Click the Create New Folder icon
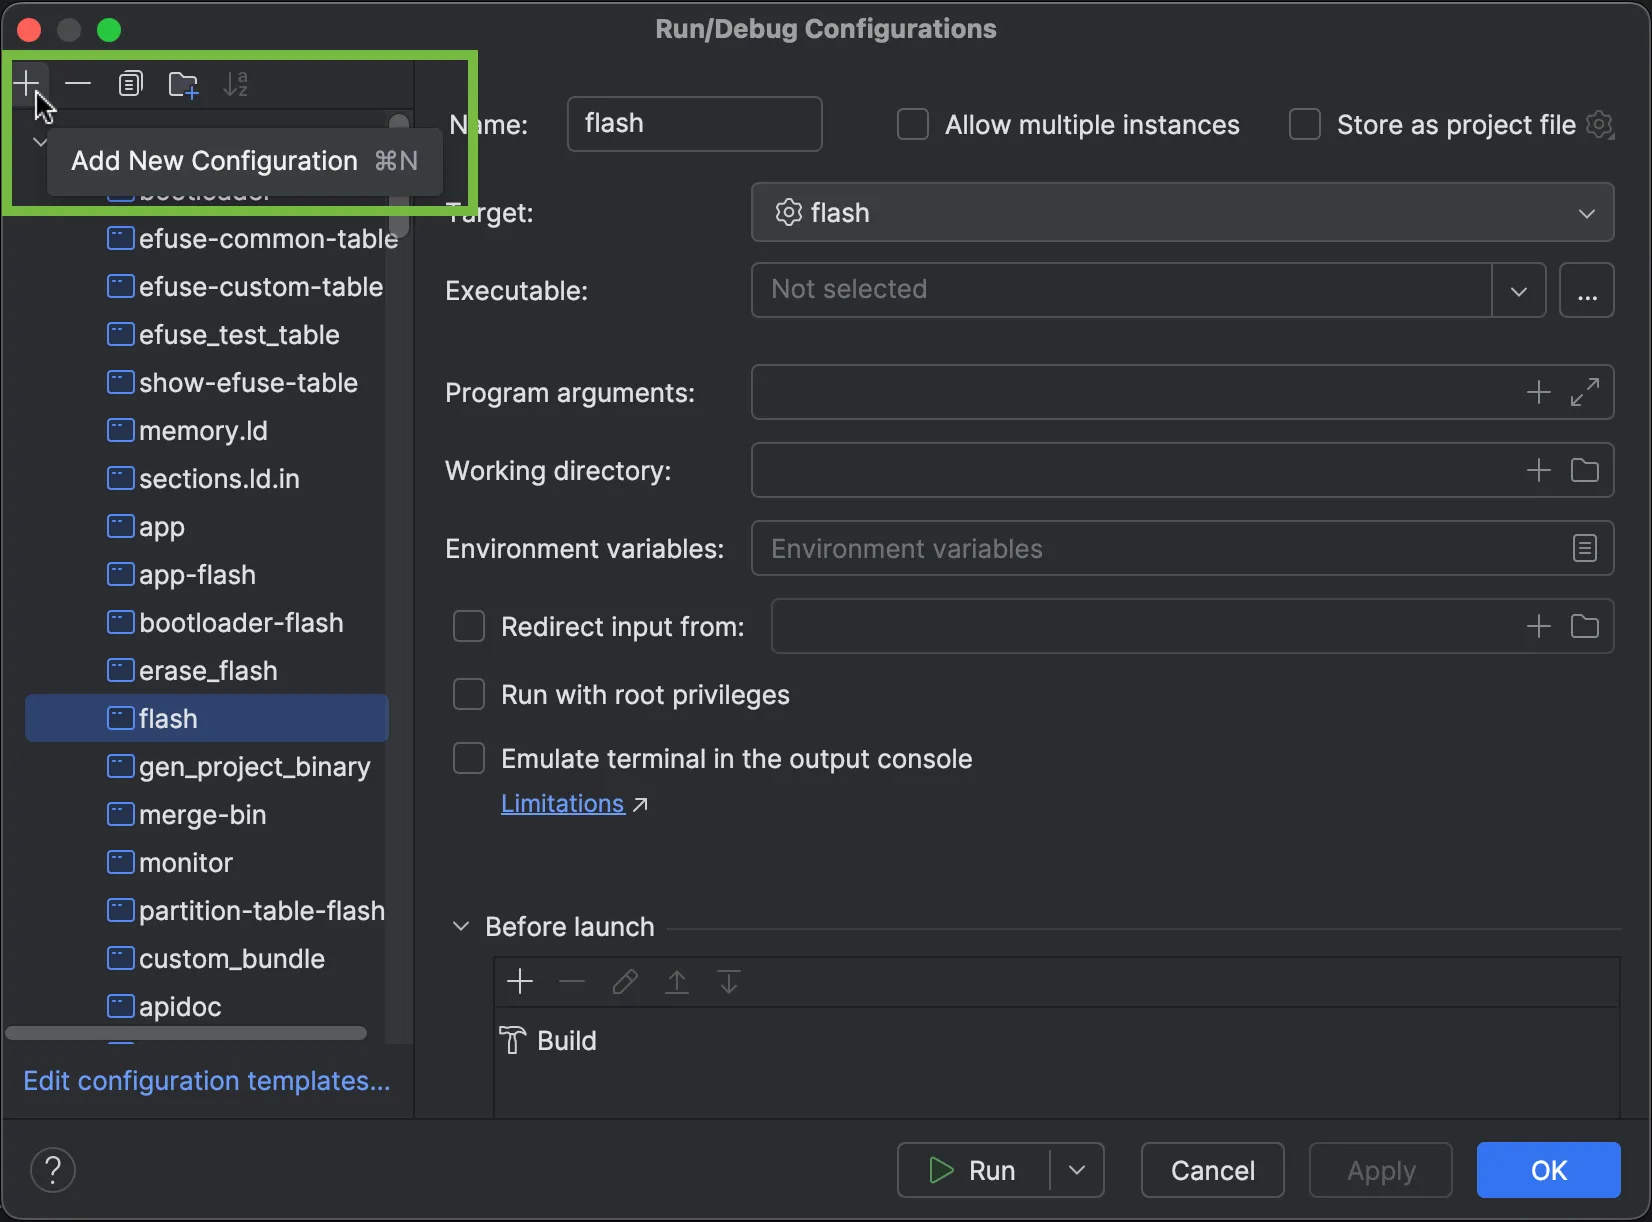This screenshot has height=1222, width=1652. tap(183, 84)
